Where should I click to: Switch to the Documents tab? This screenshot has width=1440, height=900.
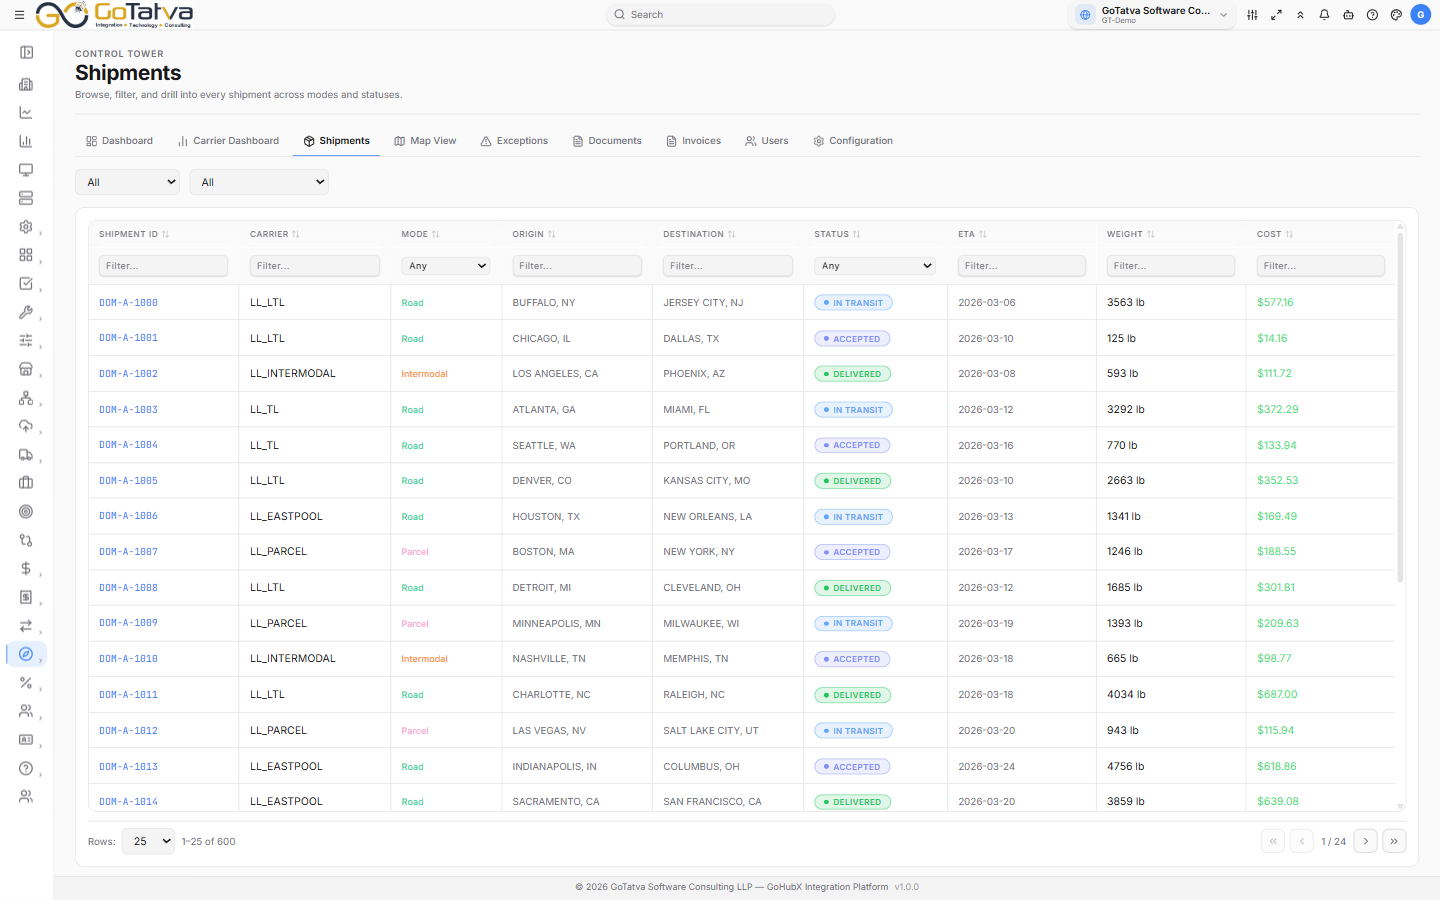coord(607,141)
